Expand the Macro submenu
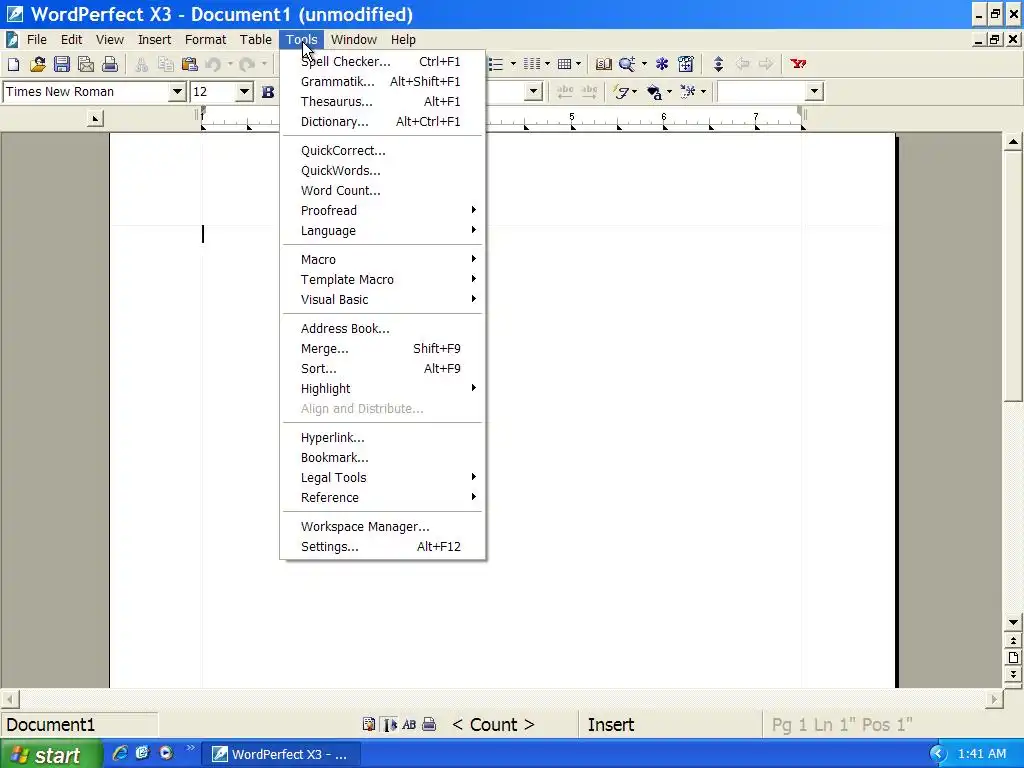 click(x=382, y=259)
